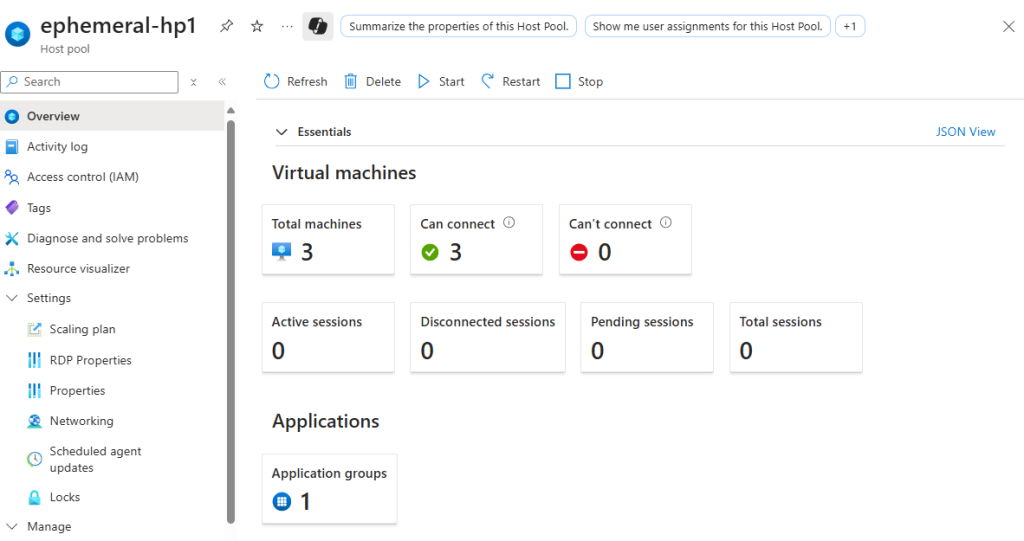This screenshot has height=541, width=1024.
Task: Mark host pool as favorite star
Action: (x=257, y=26)
